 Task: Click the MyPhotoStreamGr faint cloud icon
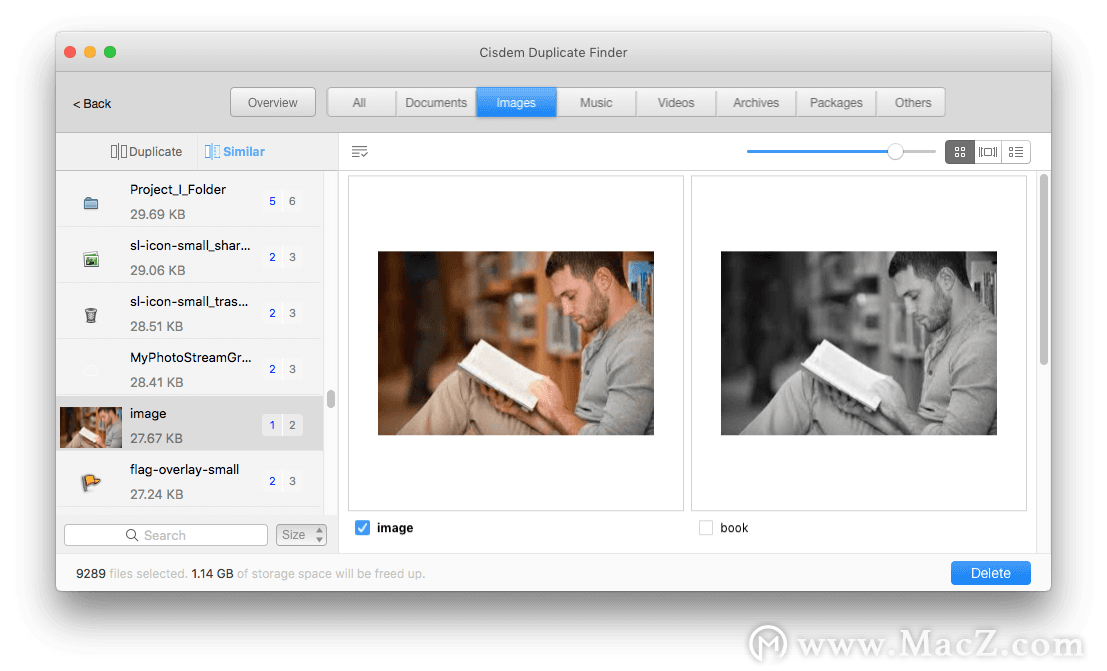tap(91, 370)
